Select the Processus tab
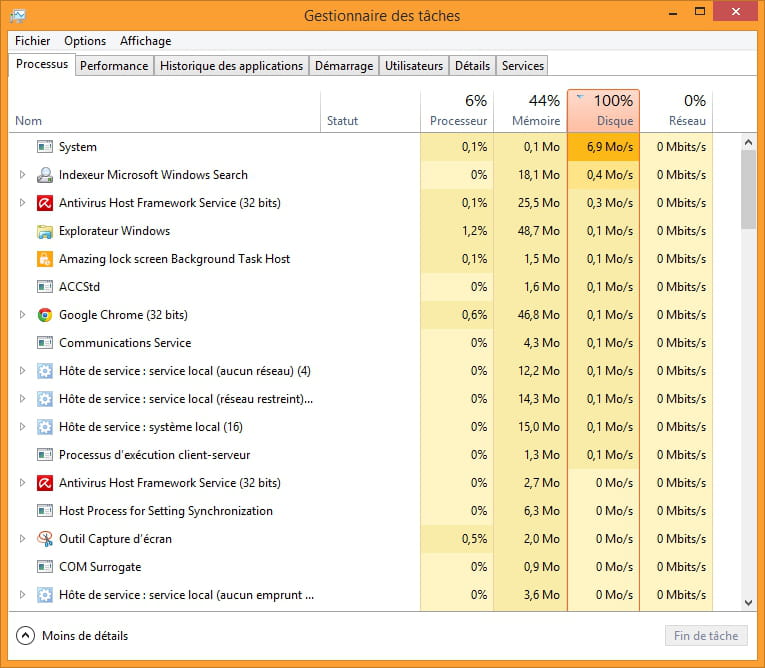Viewport: 765px width, 668px height. [42, 64]
